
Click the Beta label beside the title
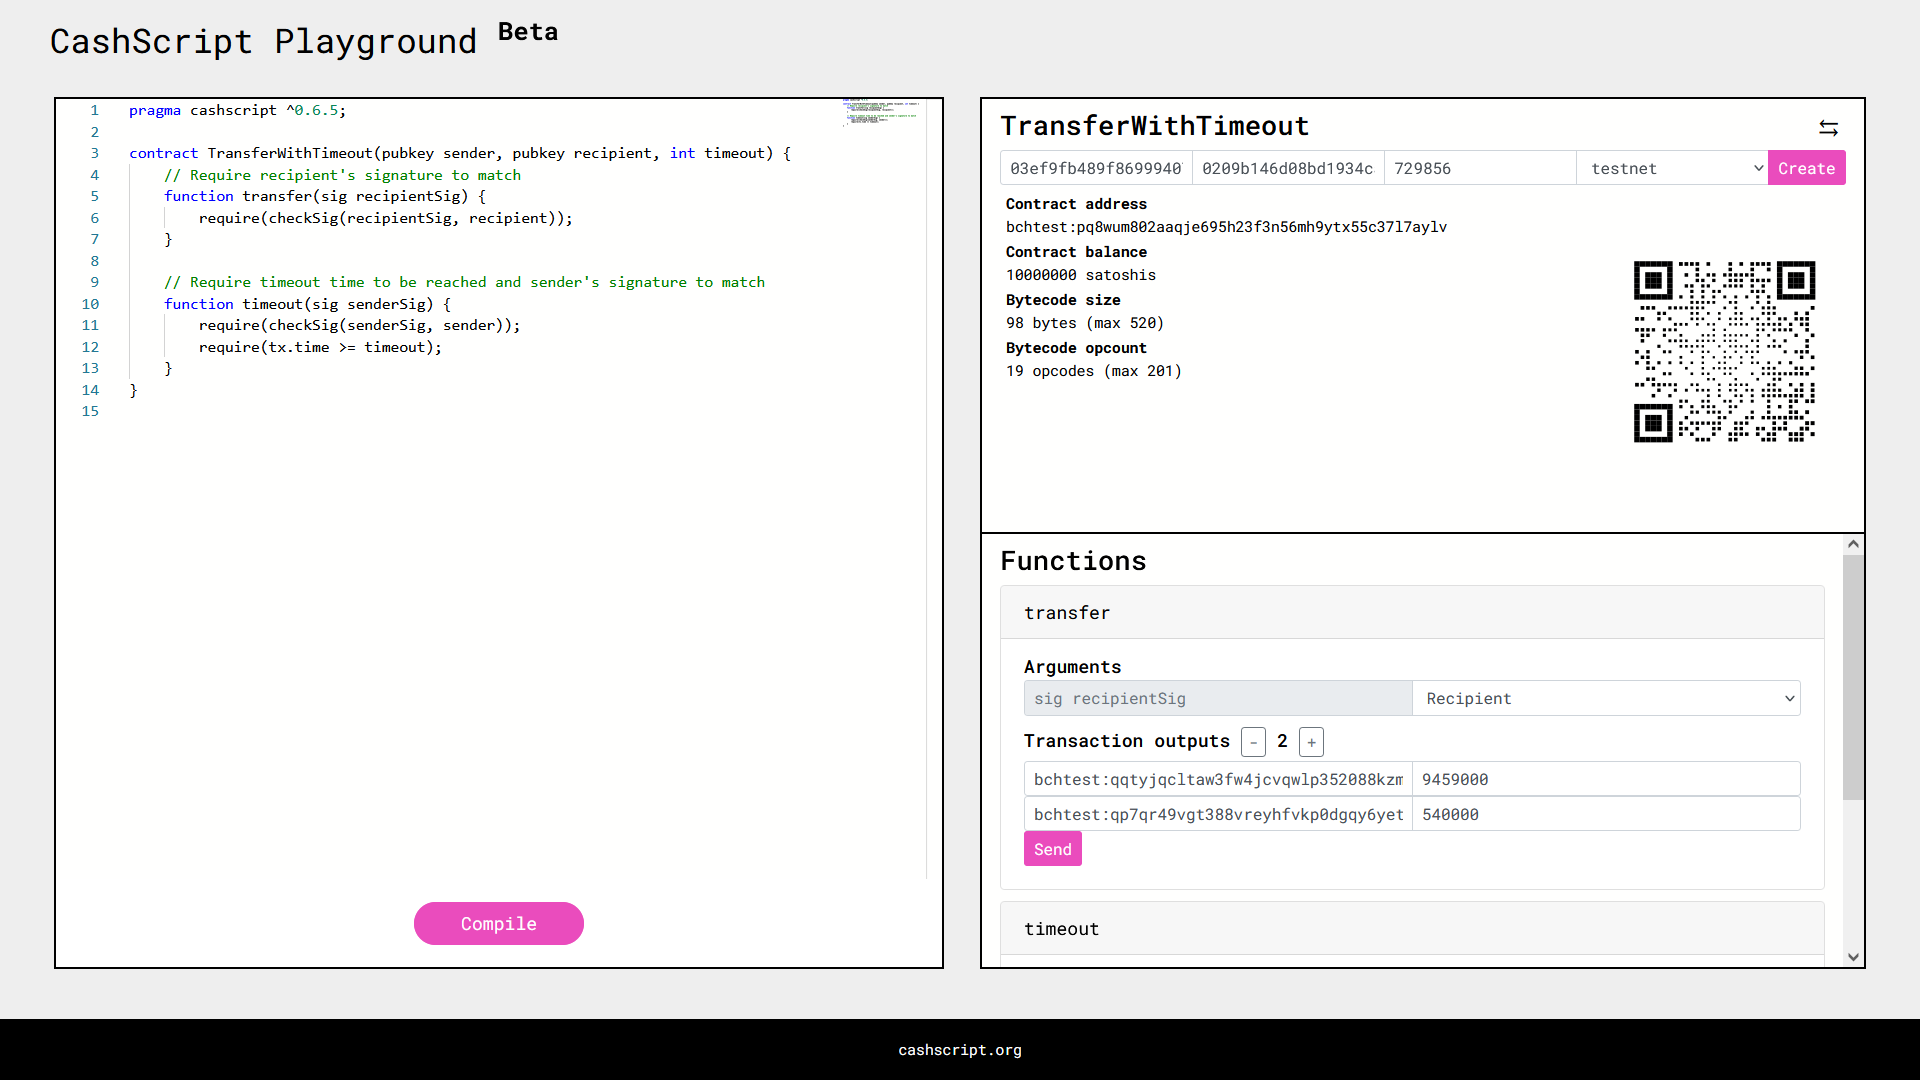pyautogui.click(x=528, y=32)
